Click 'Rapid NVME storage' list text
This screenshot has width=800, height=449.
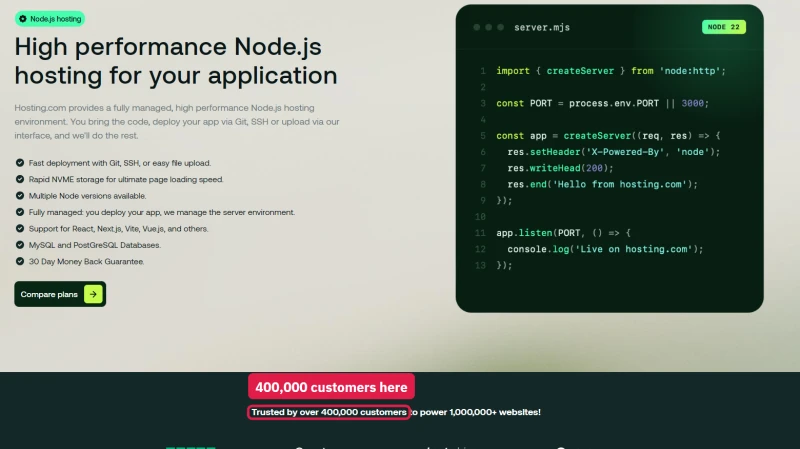point(126,179)
